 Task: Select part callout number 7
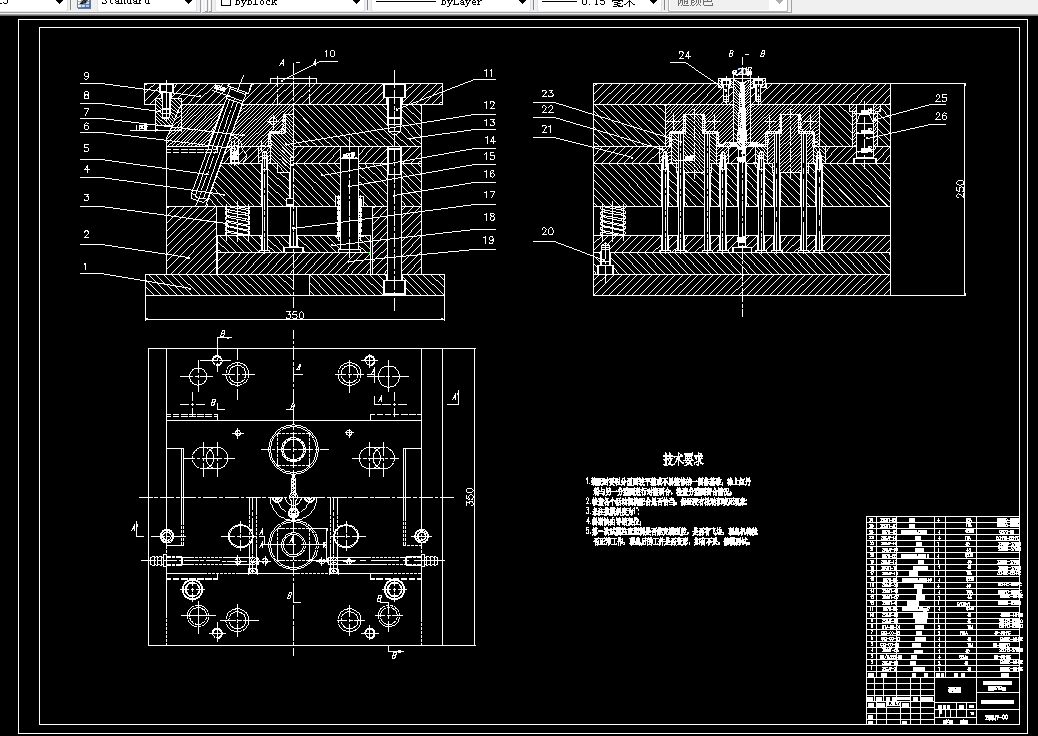pyautogui.click(x=86, y=112)
